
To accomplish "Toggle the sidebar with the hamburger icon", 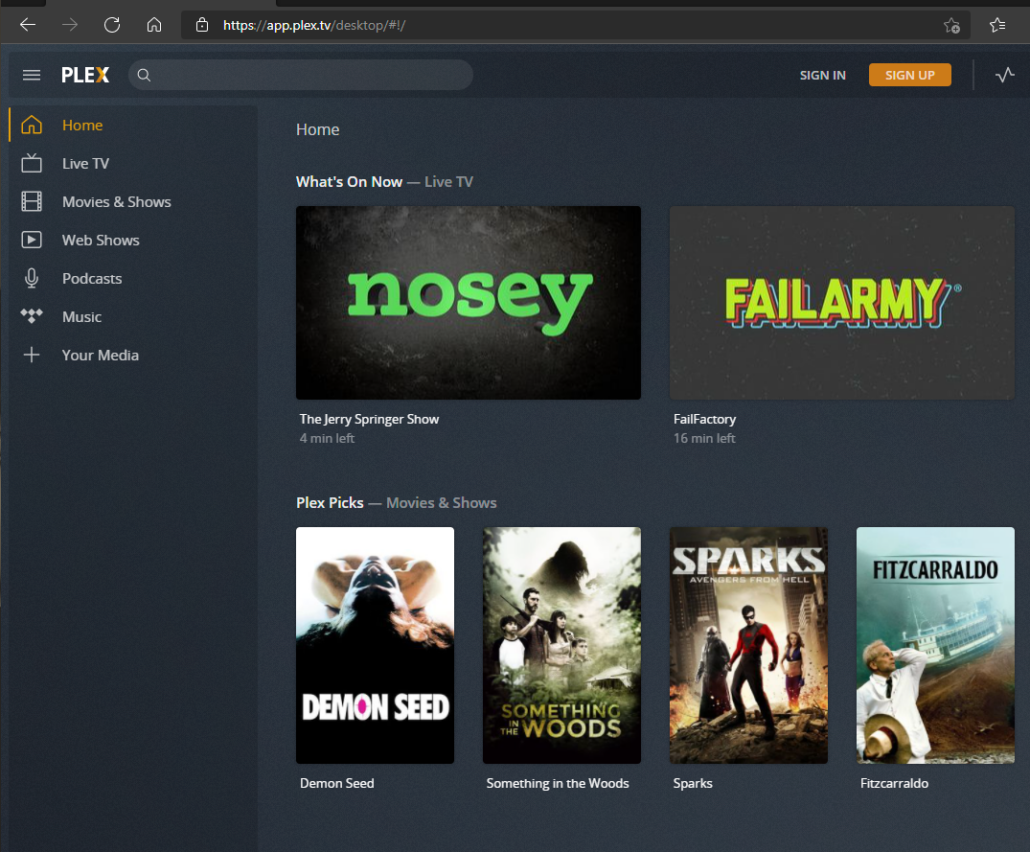I will coord(31,74).
